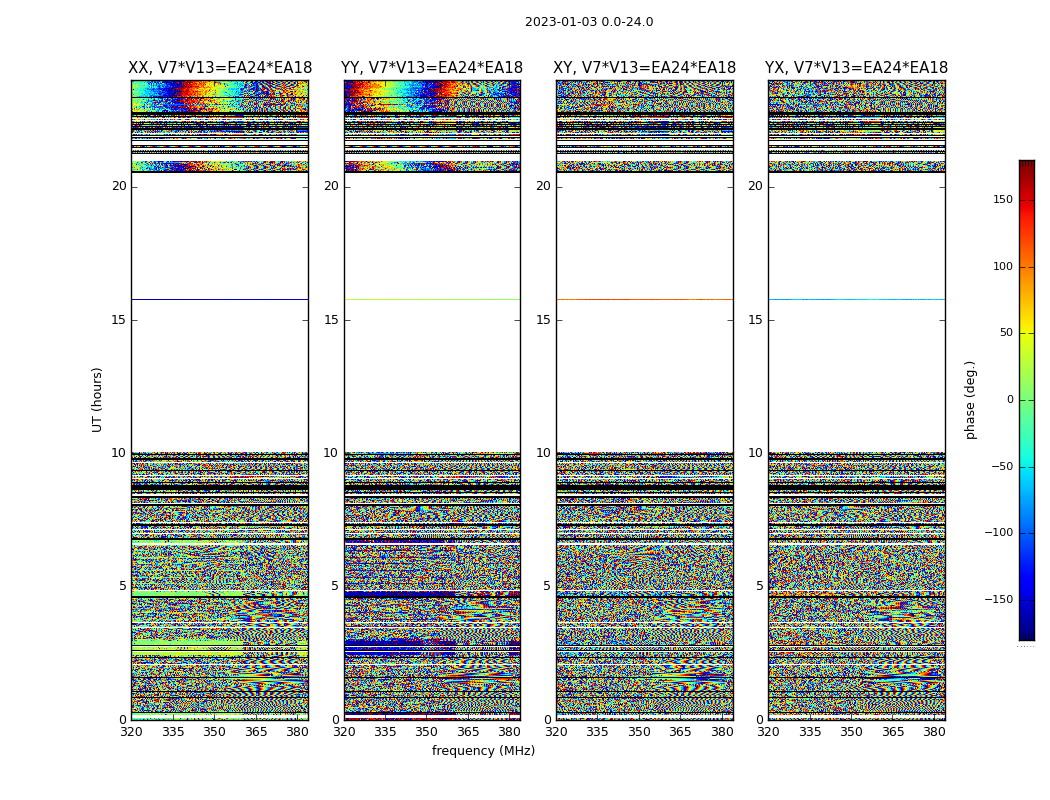Viewport: 1050px width, 800px height.
Task: Click the 100 tick label on colorbar
Action: point(1003,266)
